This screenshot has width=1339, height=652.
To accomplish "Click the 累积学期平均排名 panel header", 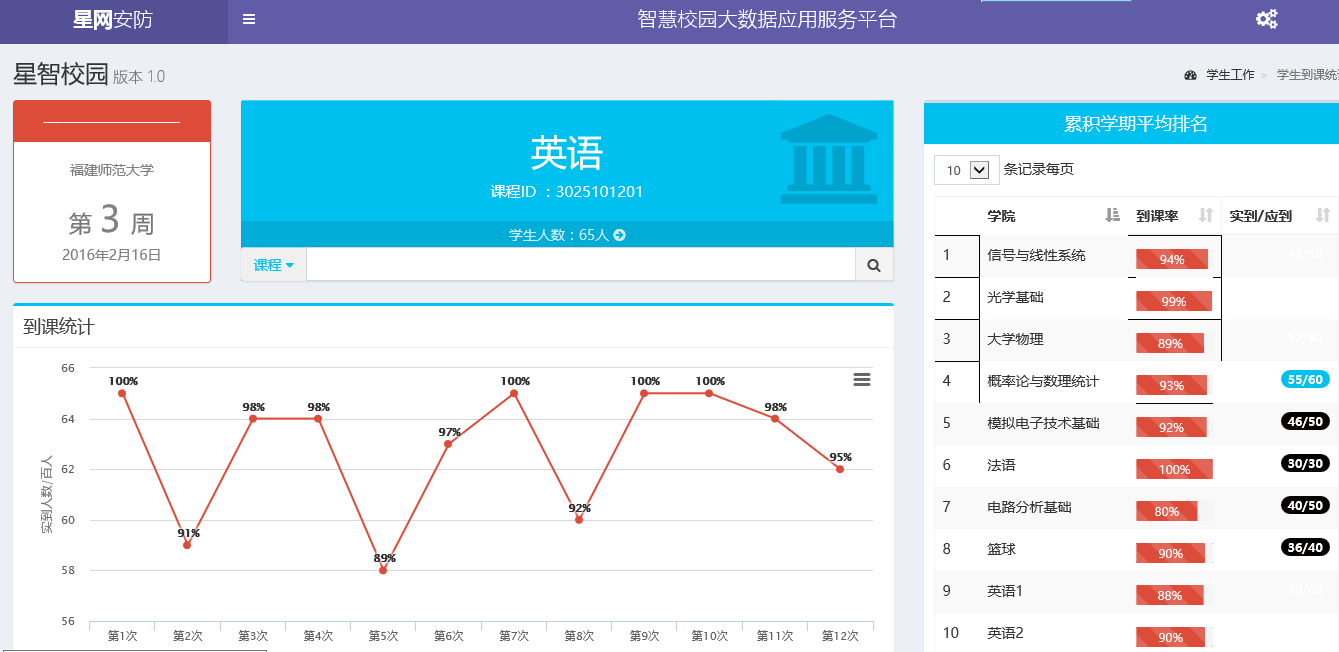I will pos(1135,124).
